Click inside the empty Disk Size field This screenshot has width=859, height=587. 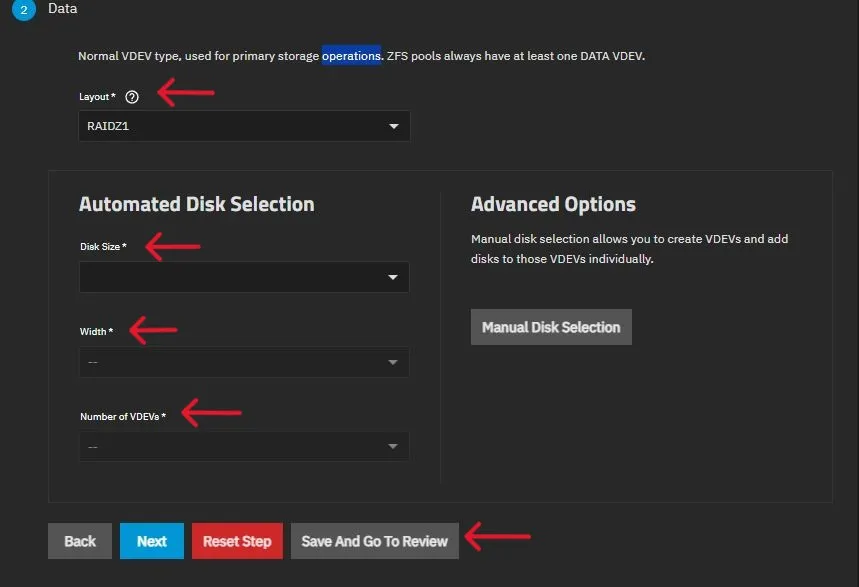click(x=200, y=277)
